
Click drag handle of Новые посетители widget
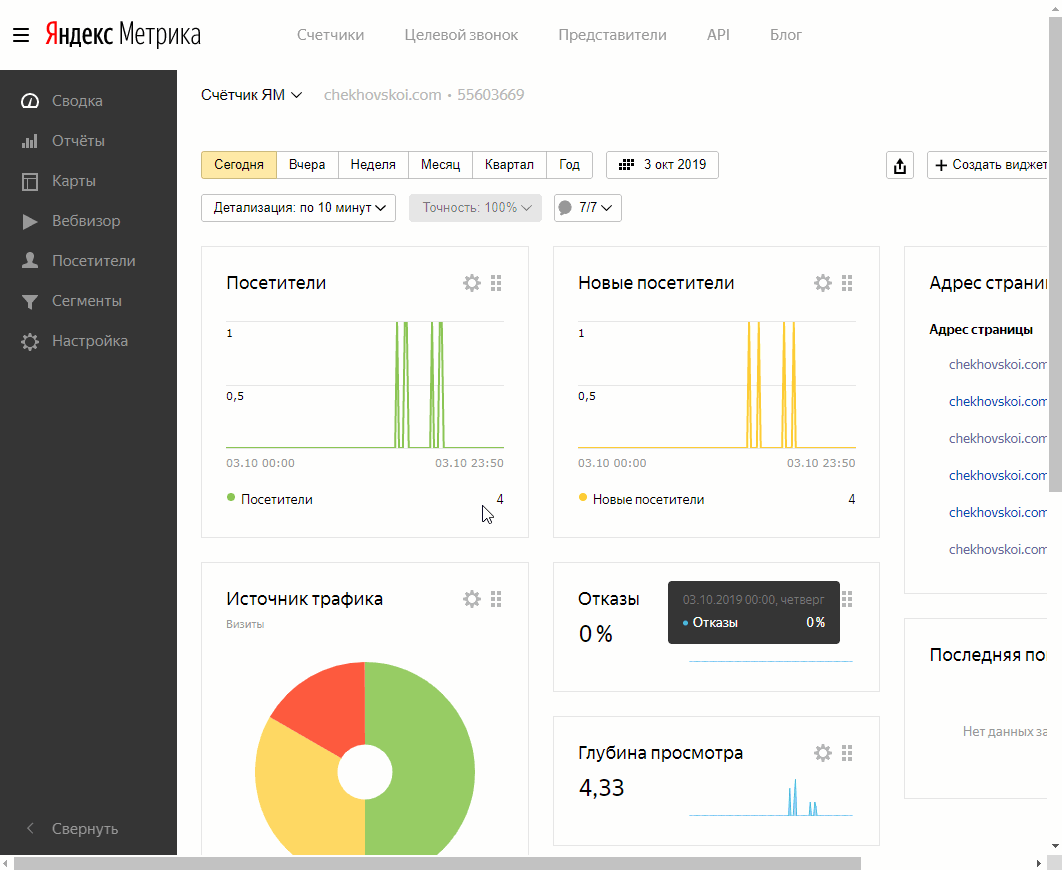(x=847, y=283)
